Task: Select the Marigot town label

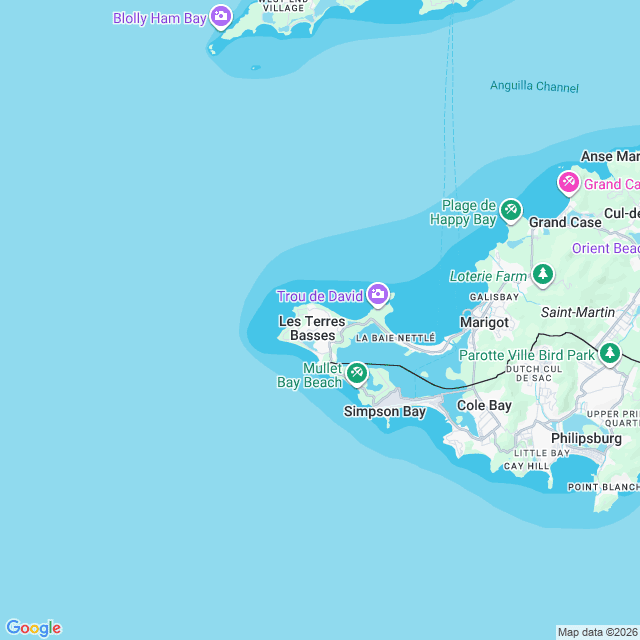Action: [484, 322]
